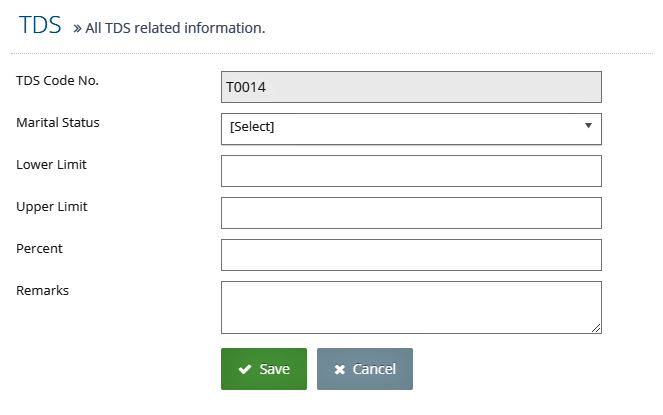
Task: Click the TDS page heading
Action: pos(40,25)
